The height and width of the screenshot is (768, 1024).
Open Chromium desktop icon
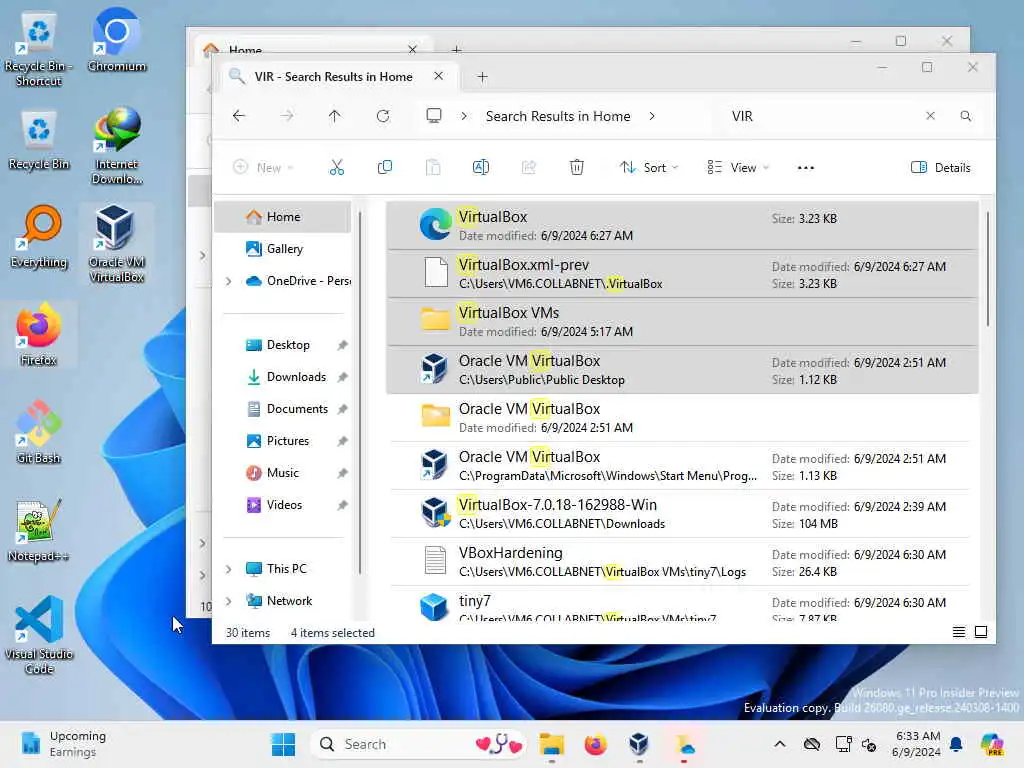coord(116,39)
